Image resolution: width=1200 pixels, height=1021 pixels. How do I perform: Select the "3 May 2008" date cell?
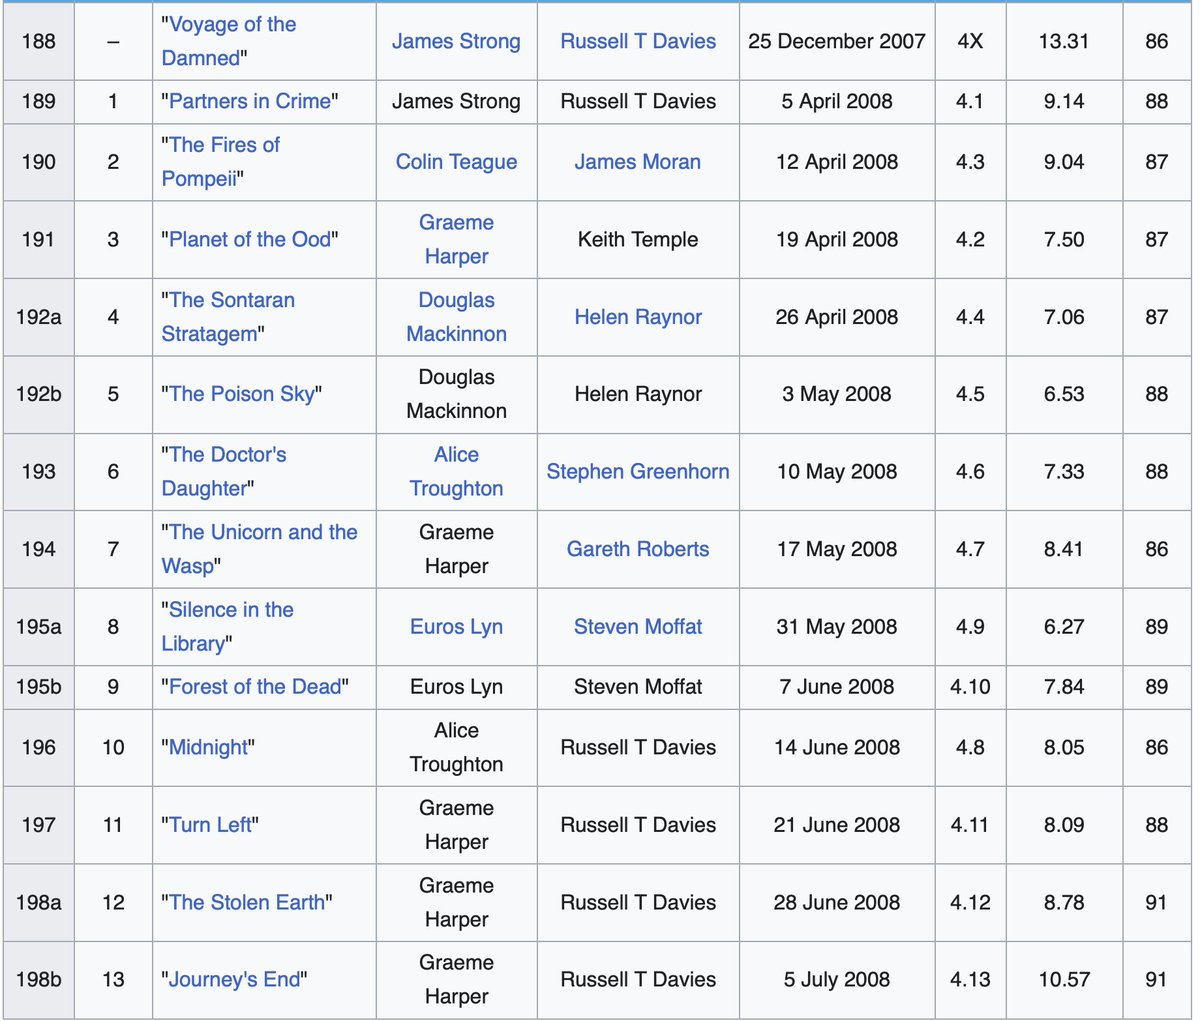[x=837, y=394]
